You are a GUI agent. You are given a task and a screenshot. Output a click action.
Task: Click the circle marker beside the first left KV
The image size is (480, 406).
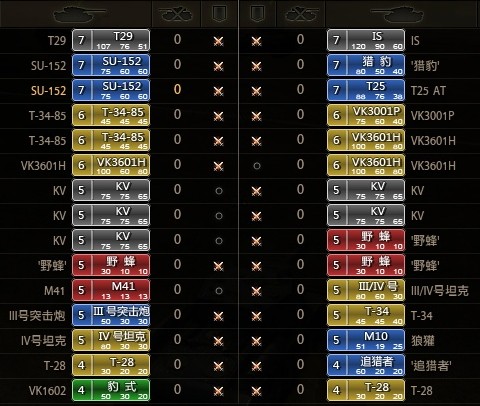(x=219, y=191)
